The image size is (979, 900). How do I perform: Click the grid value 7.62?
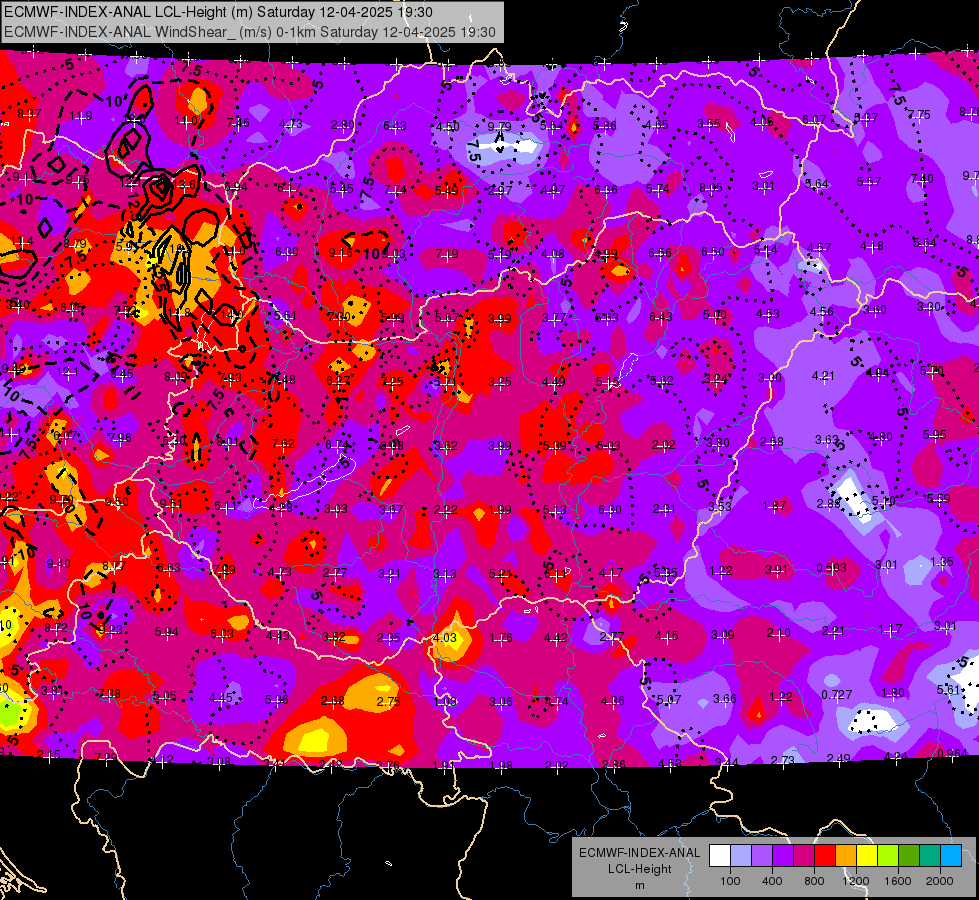pyautogui.click(x=283, y=443)
